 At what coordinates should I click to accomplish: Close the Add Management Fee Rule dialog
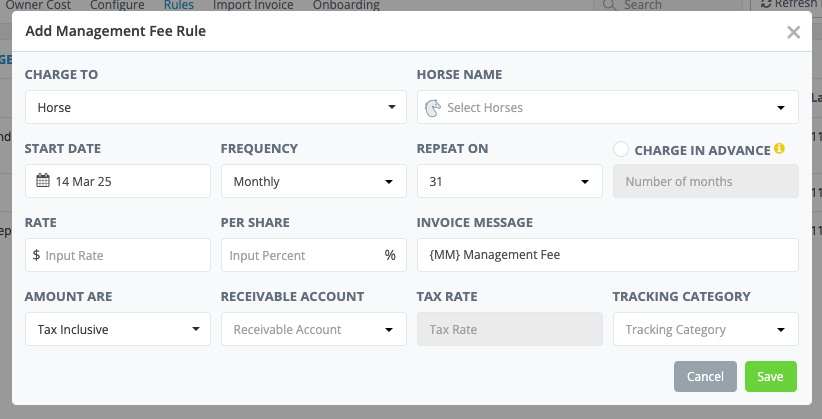pos(793,33)
